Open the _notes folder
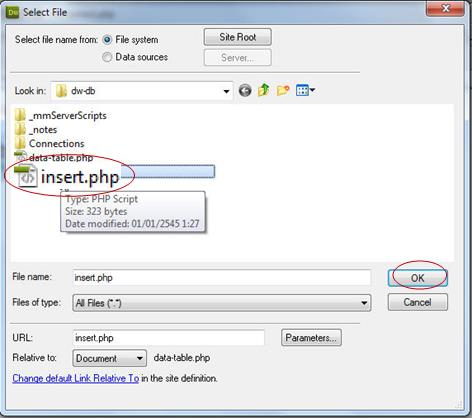 click(36, 130)
